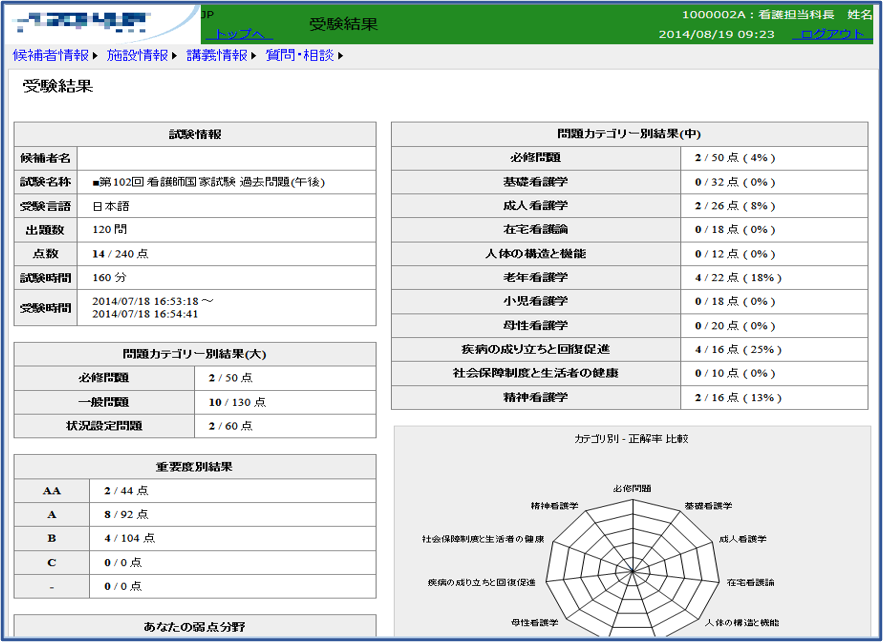Click the 在宅看護論 label on the radar chart
This screenshot has width=883, height=642.
click(x=750, y=582)
